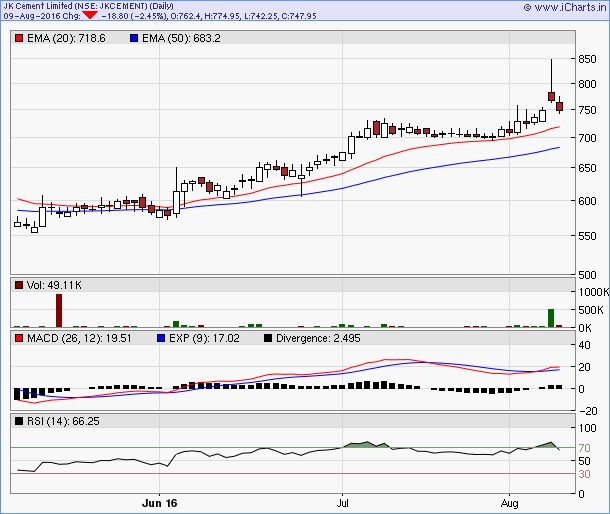
Task: Click the text 'RSI (14): 66.25'
Action: point(63,421)
